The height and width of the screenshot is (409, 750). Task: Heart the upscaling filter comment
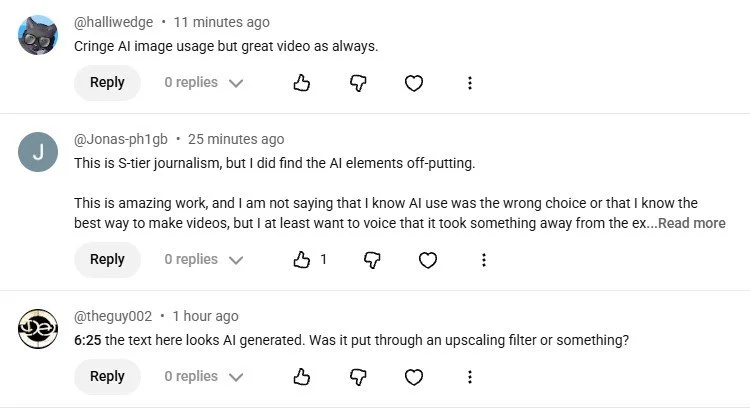point(414,377)
